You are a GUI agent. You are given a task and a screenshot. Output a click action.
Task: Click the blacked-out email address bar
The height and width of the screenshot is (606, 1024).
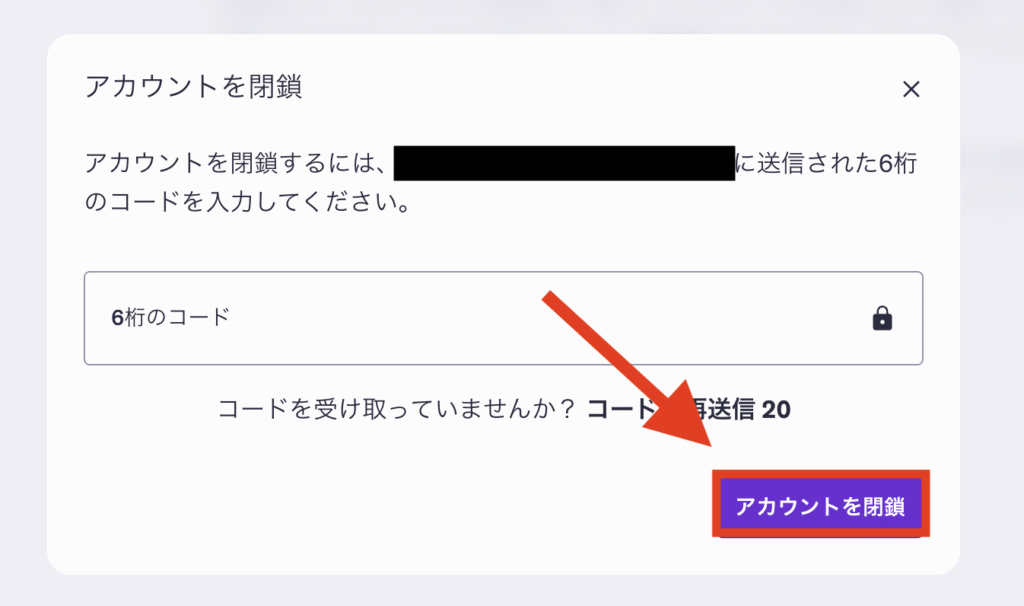pyautogui.click(x=564, y=163)
